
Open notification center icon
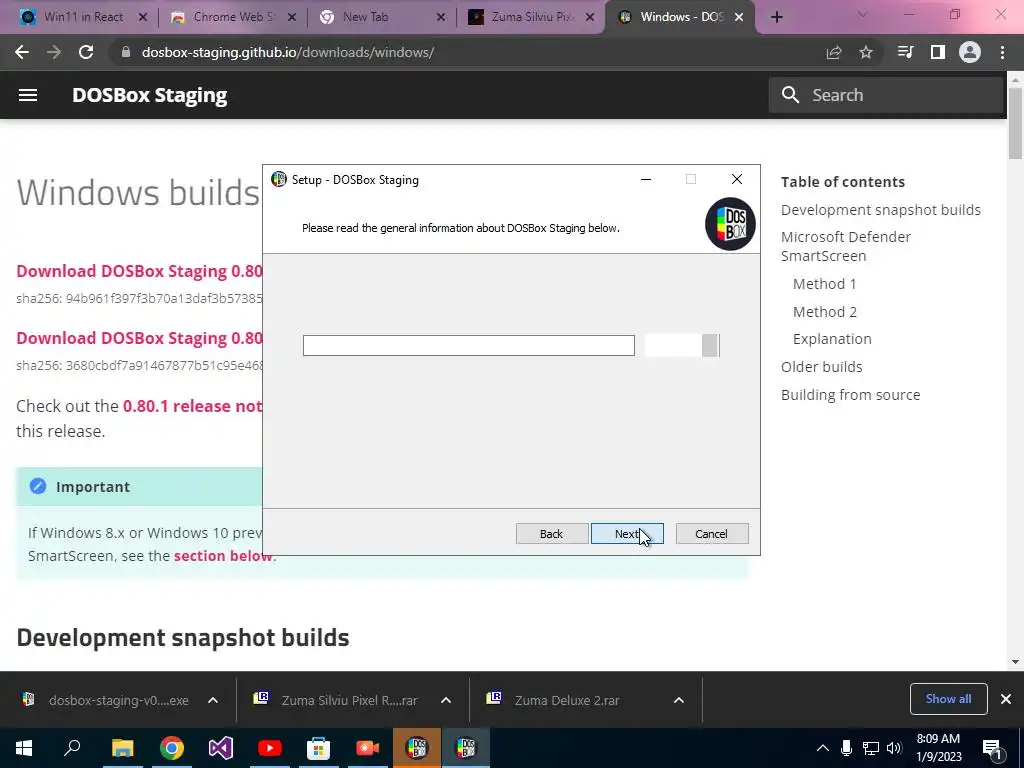pos(993,748)
